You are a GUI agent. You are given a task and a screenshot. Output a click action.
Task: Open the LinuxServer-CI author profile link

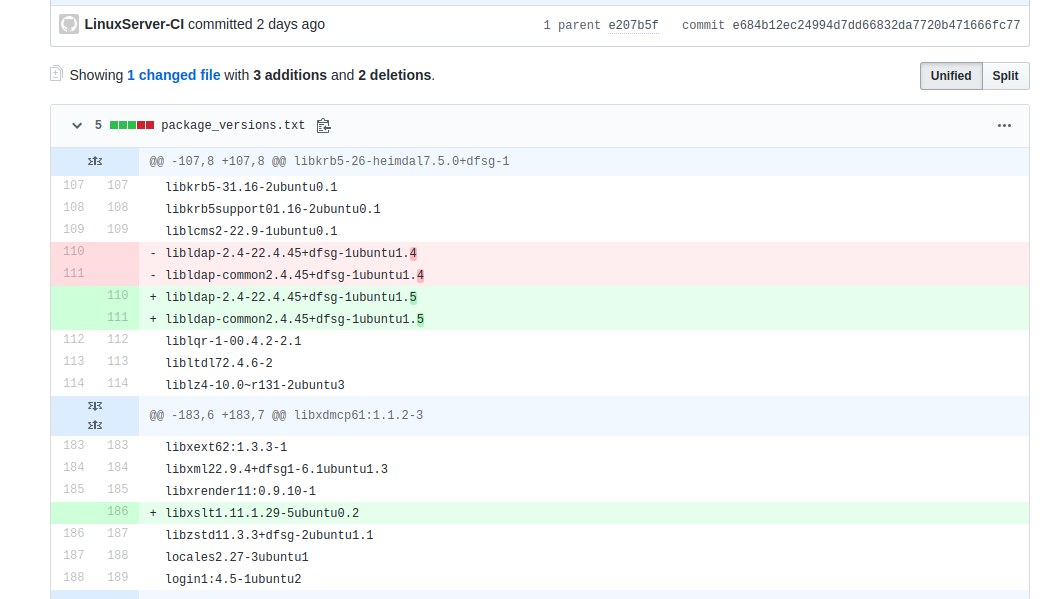point(134,24)
